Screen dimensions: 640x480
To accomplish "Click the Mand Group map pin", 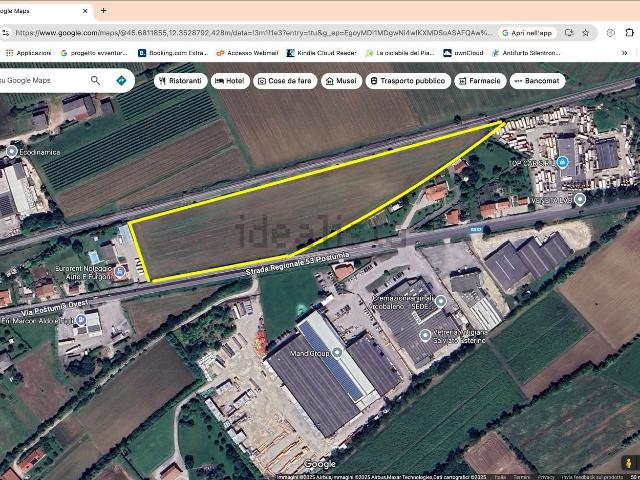I will tap(337, 352).
